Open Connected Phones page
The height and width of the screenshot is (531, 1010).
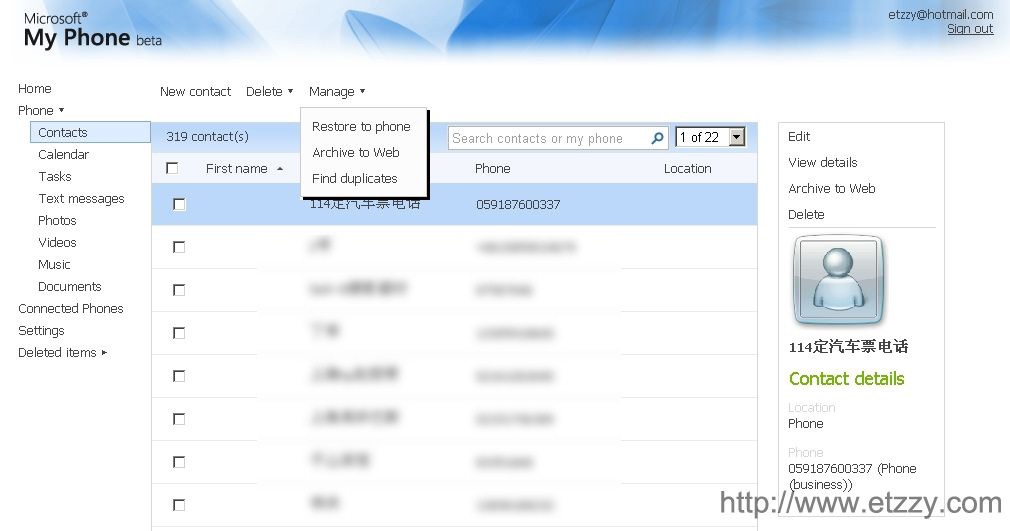[x=70, y=308]
